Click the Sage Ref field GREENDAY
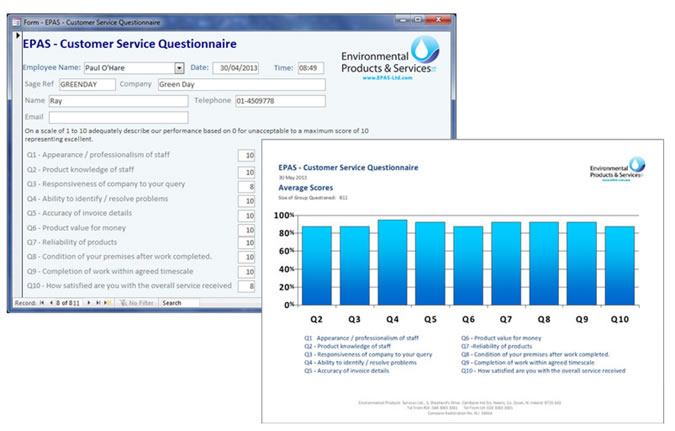Viewport: 675px width, 431px height. point(87,84)
